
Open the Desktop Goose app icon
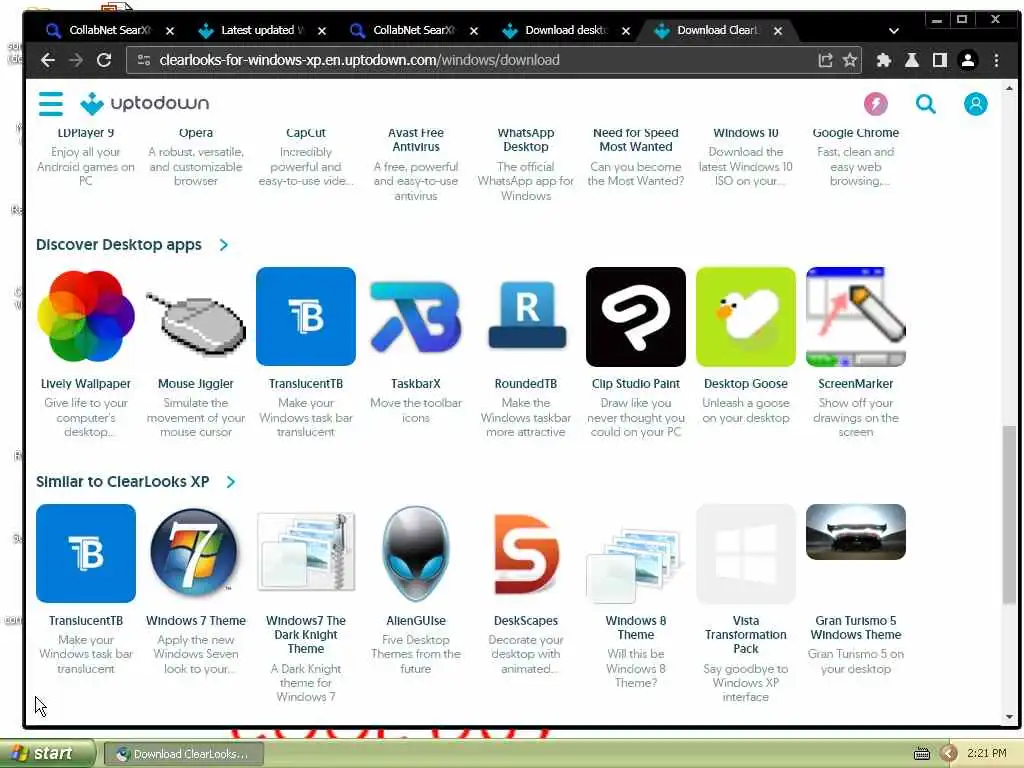746,317
